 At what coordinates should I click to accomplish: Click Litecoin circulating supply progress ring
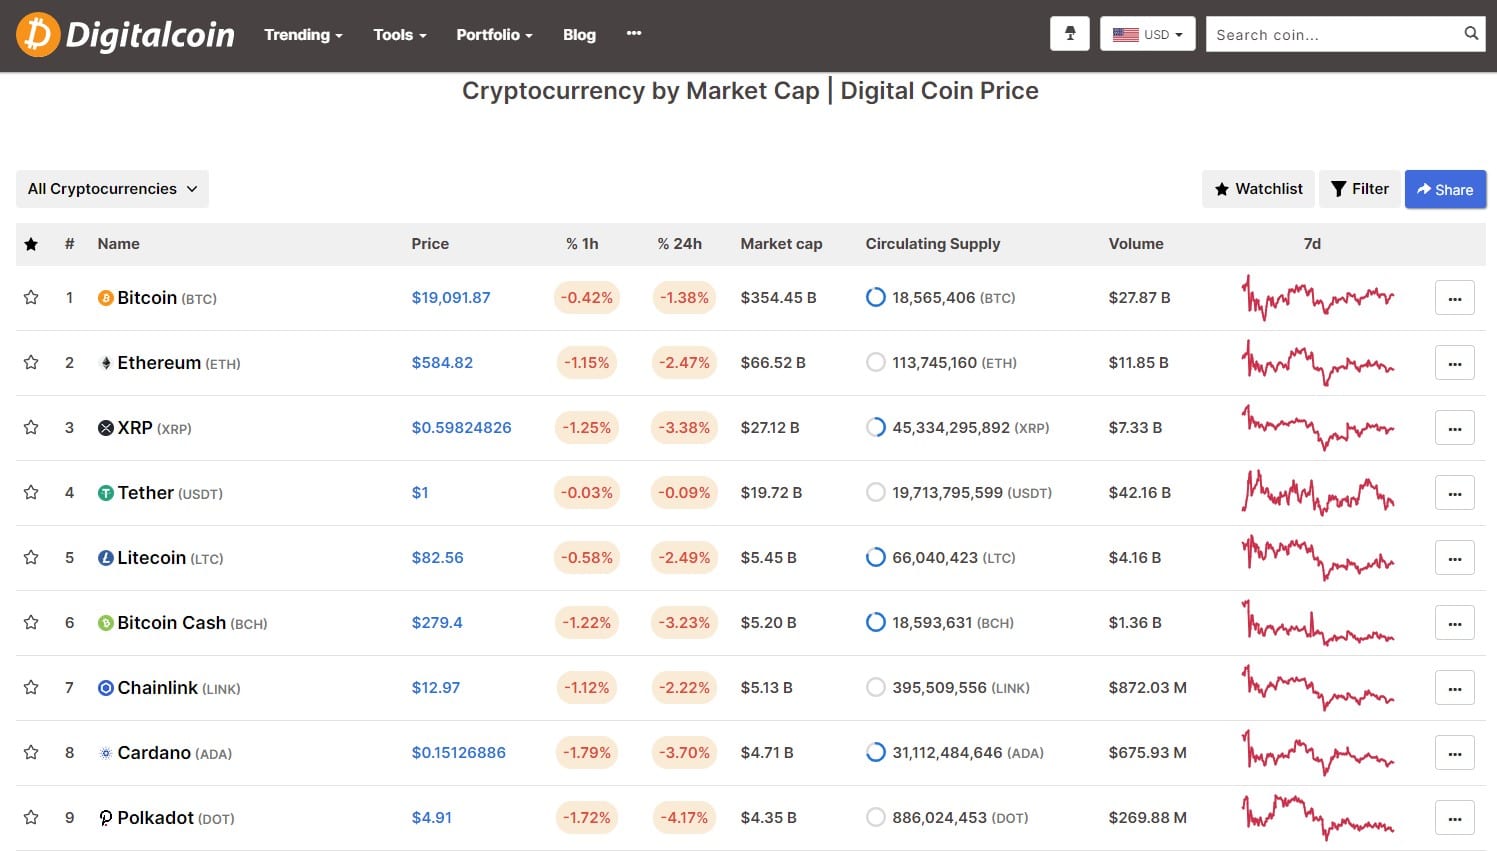click(875, 558)
